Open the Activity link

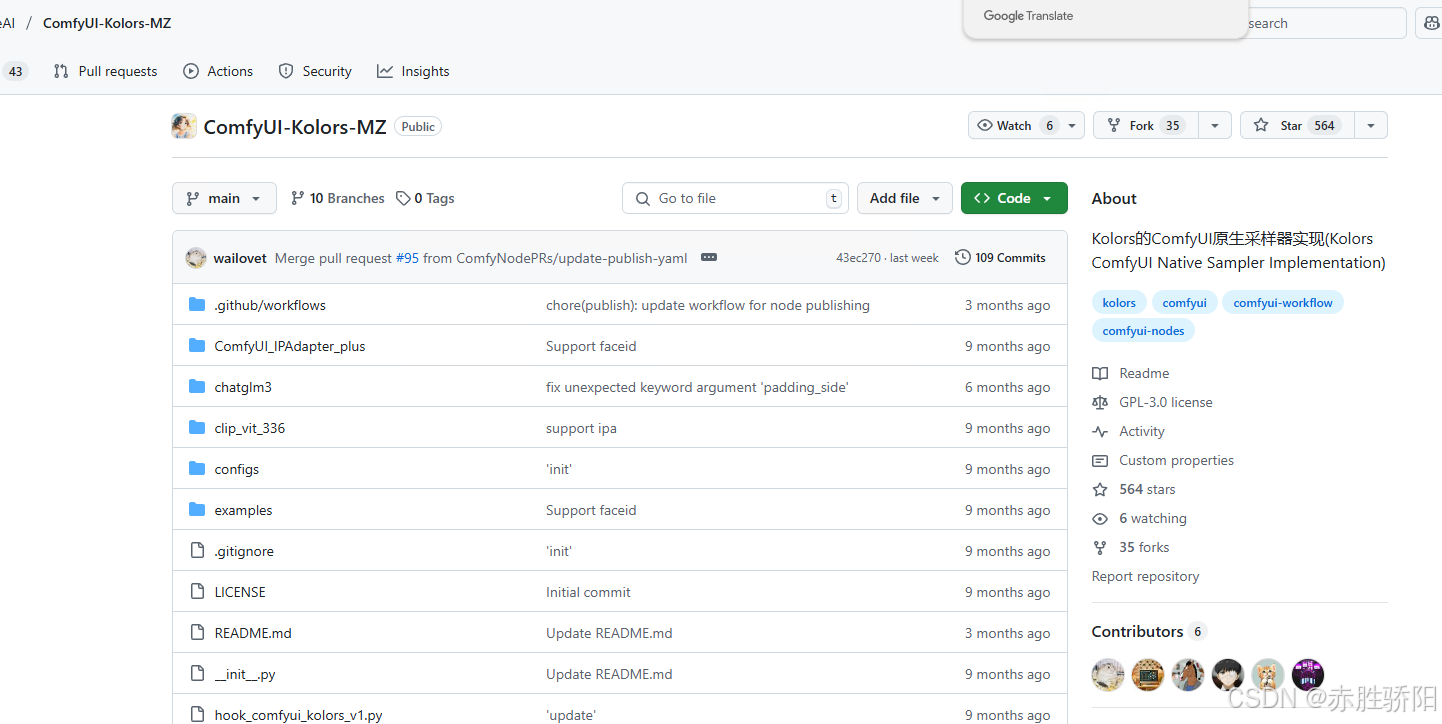point(1129,431)
